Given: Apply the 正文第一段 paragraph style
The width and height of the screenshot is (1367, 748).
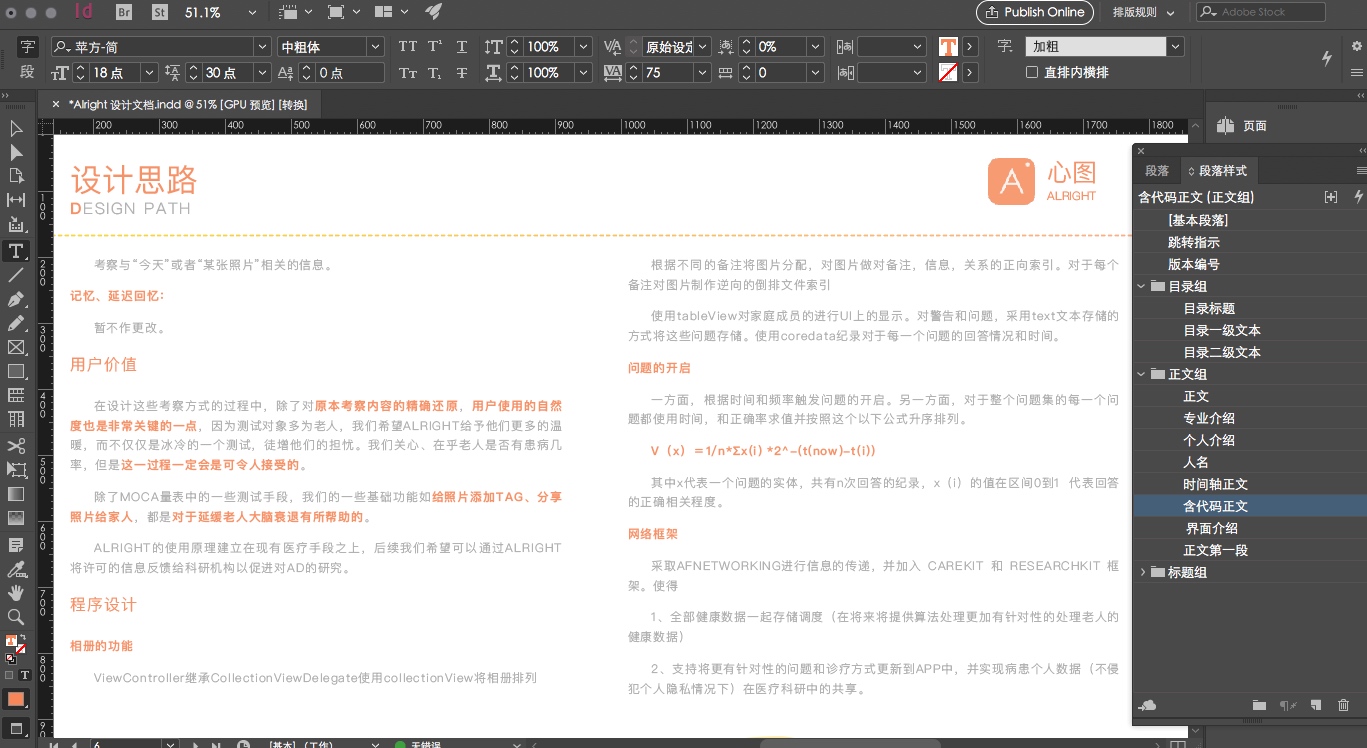Looking at the screenshot, I should click(x=1249, y=551).
